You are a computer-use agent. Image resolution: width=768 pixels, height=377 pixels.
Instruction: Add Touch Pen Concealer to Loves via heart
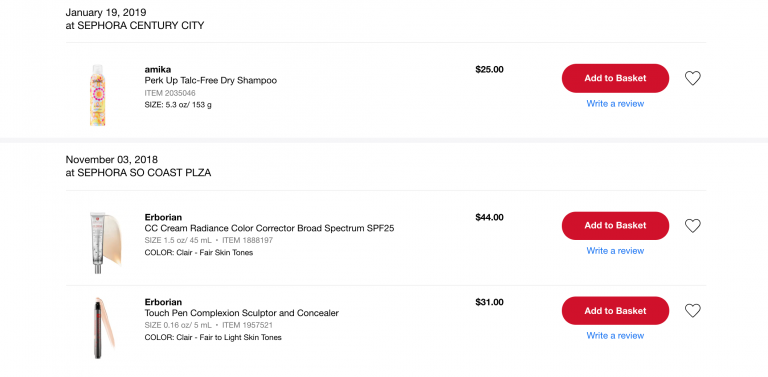[692, 311]
